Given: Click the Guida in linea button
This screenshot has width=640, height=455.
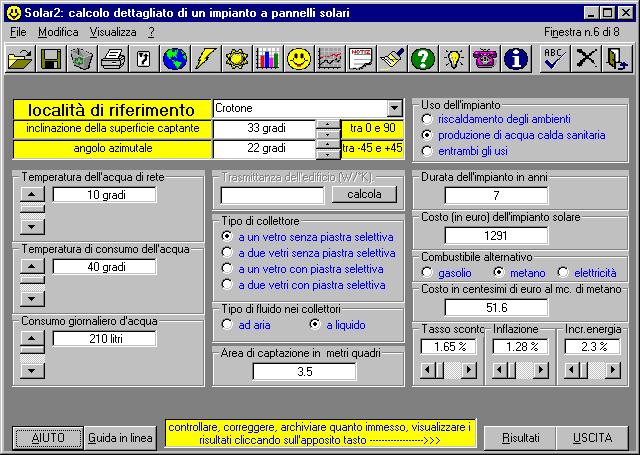Looking at the screenshot, I should (120, 438).
